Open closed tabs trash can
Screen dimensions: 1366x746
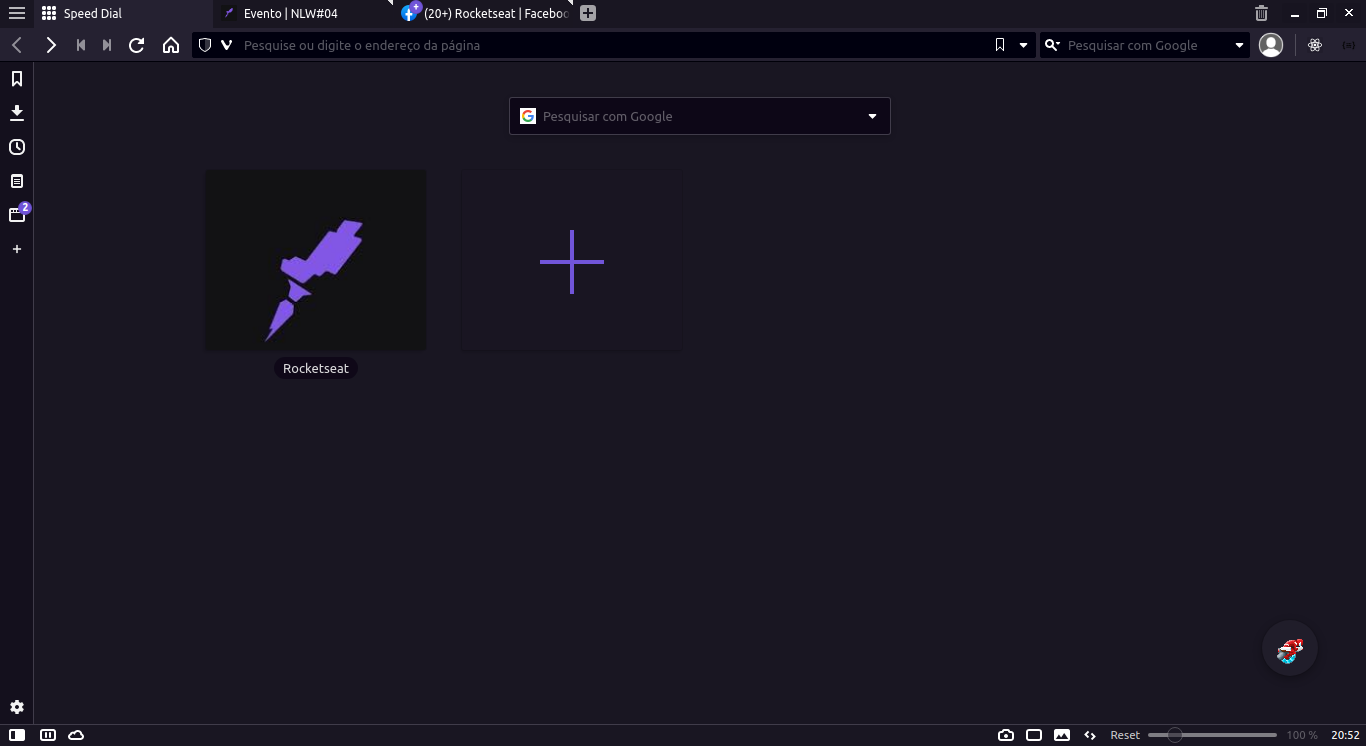coord(1261,13)
